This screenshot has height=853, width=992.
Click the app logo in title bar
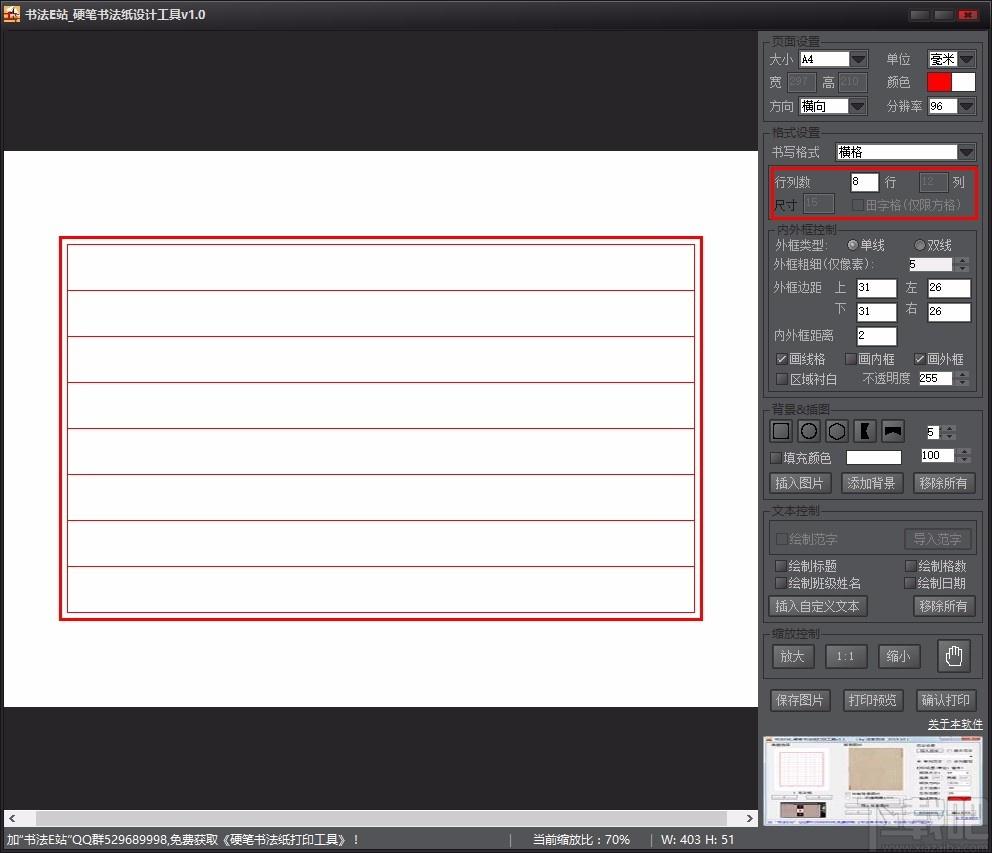[11, 14]
